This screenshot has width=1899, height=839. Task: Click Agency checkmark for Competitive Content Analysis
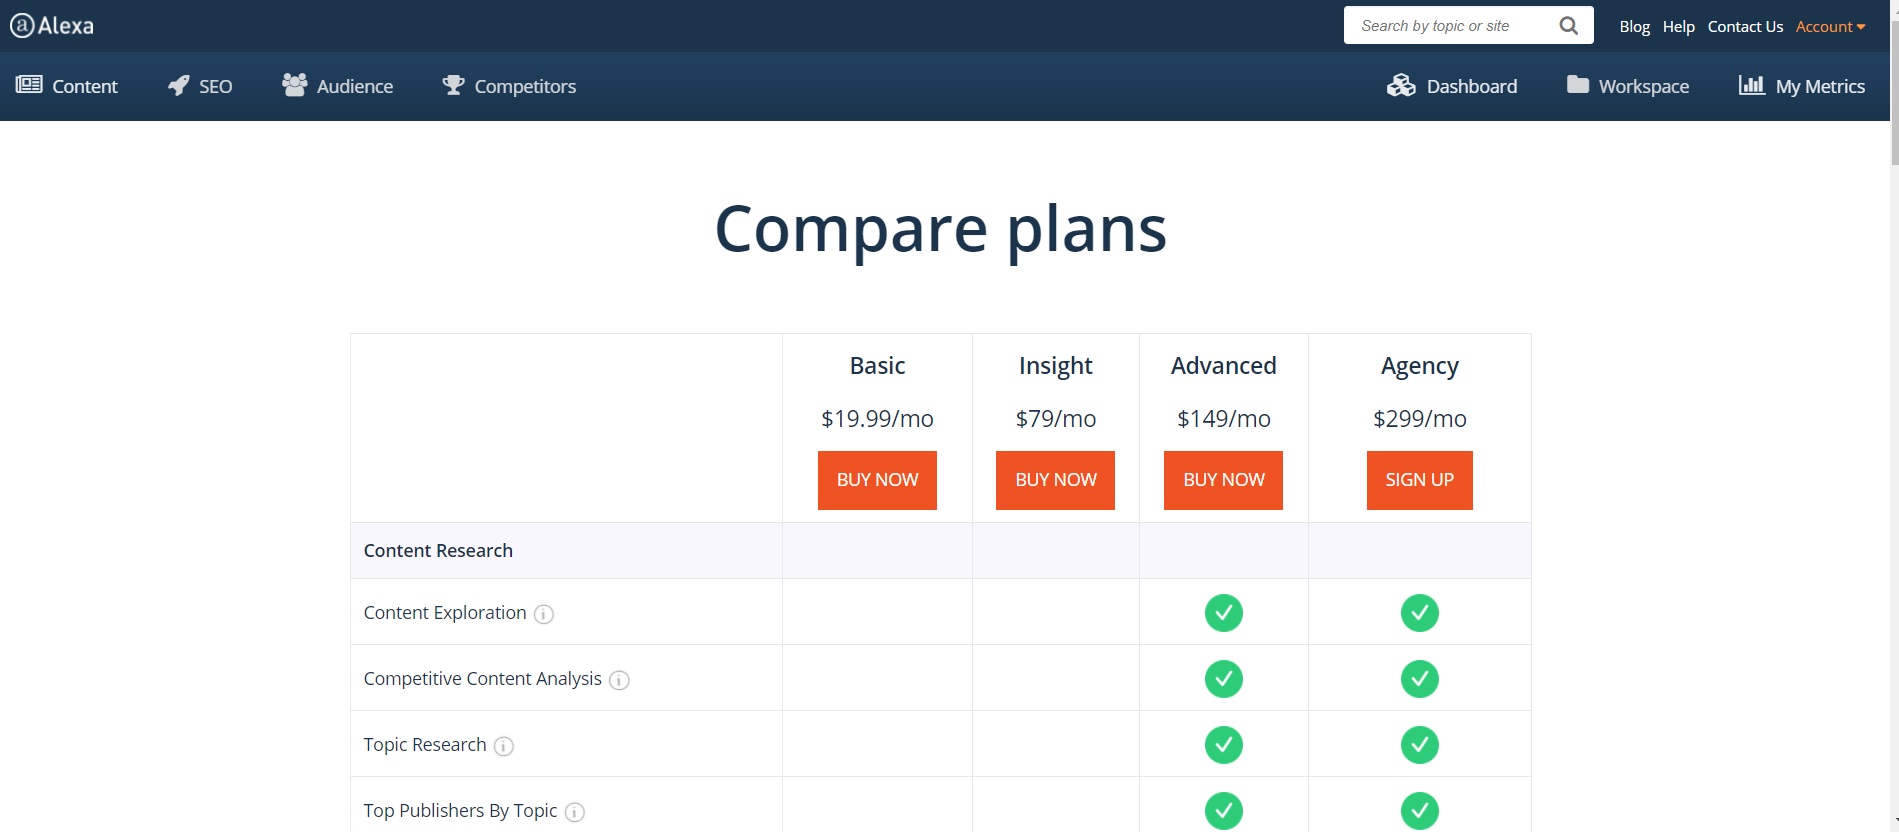point(1420,679)
